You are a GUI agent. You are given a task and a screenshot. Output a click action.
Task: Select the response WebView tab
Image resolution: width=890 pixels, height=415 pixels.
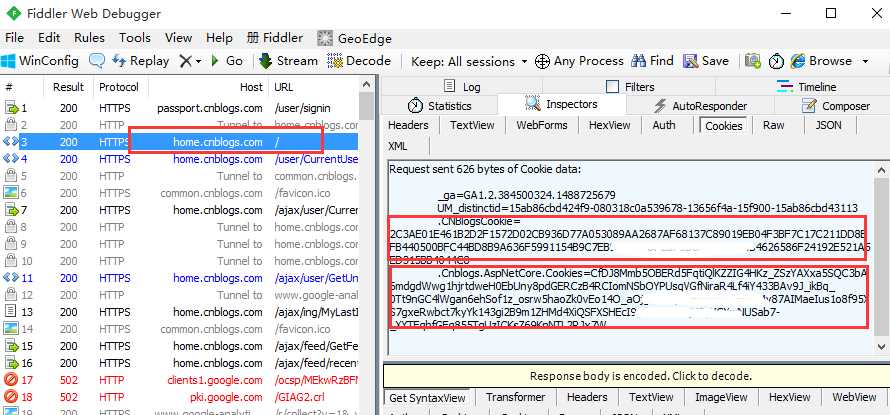[854, 397]
